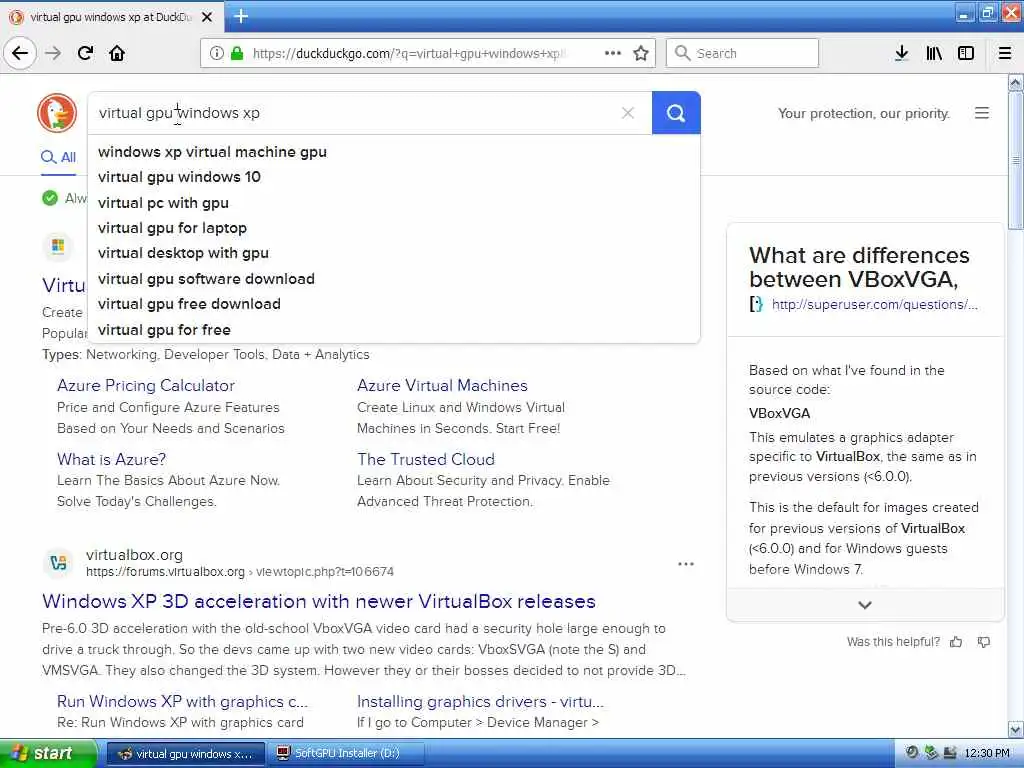Click the forward navigation arrow
This screenshot has width=1024, height=768.
[53, 53]
